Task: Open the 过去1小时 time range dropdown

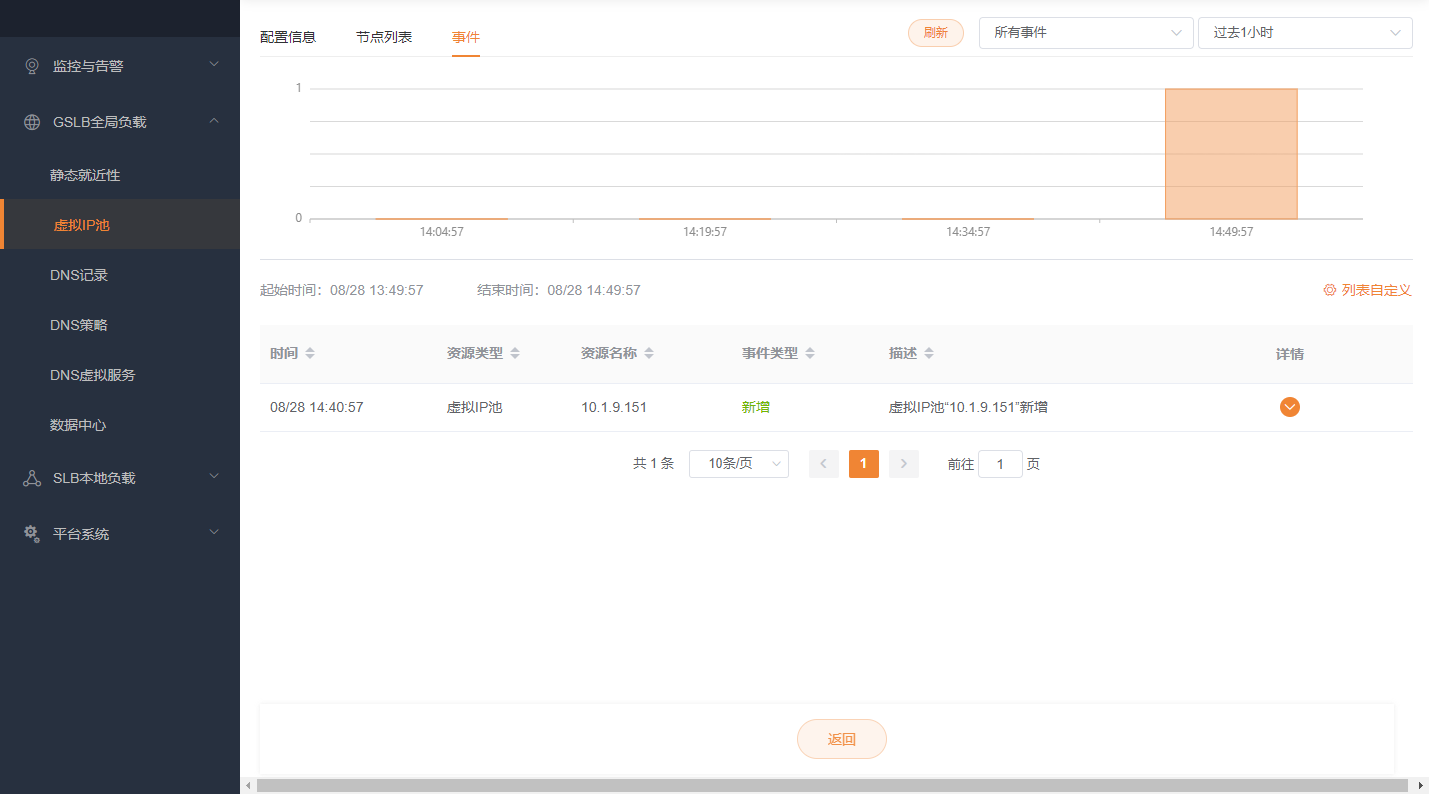Action: click(x=1304, y=33)
